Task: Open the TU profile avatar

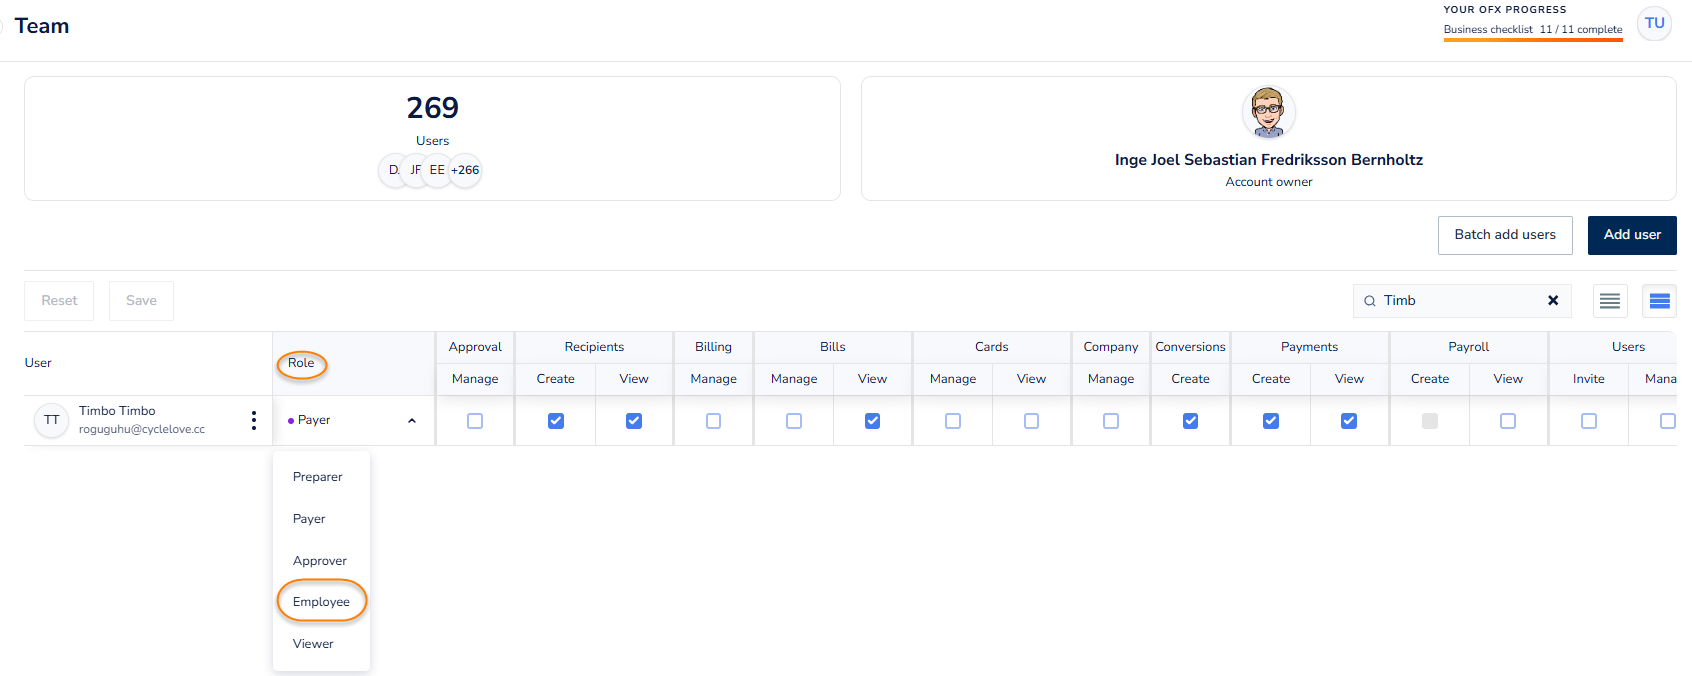Action: (1654, 23)
